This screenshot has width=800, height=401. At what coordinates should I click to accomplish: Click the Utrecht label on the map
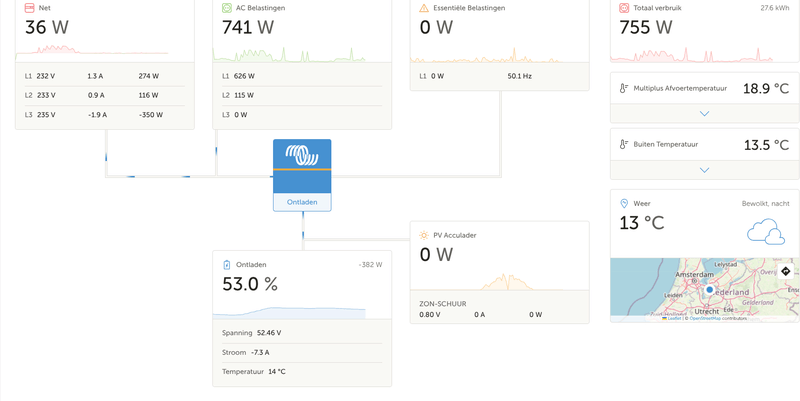tap(707, 311)
